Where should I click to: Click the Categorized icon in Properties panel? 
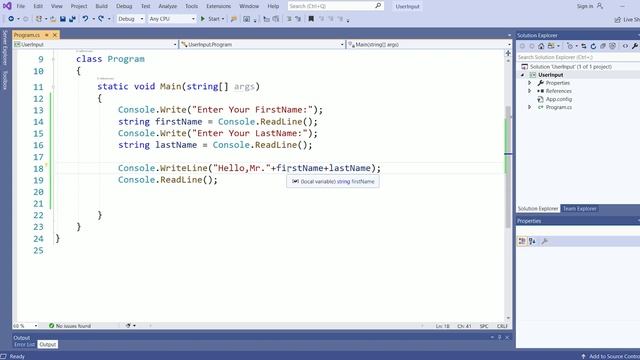[x=522, y=241]
